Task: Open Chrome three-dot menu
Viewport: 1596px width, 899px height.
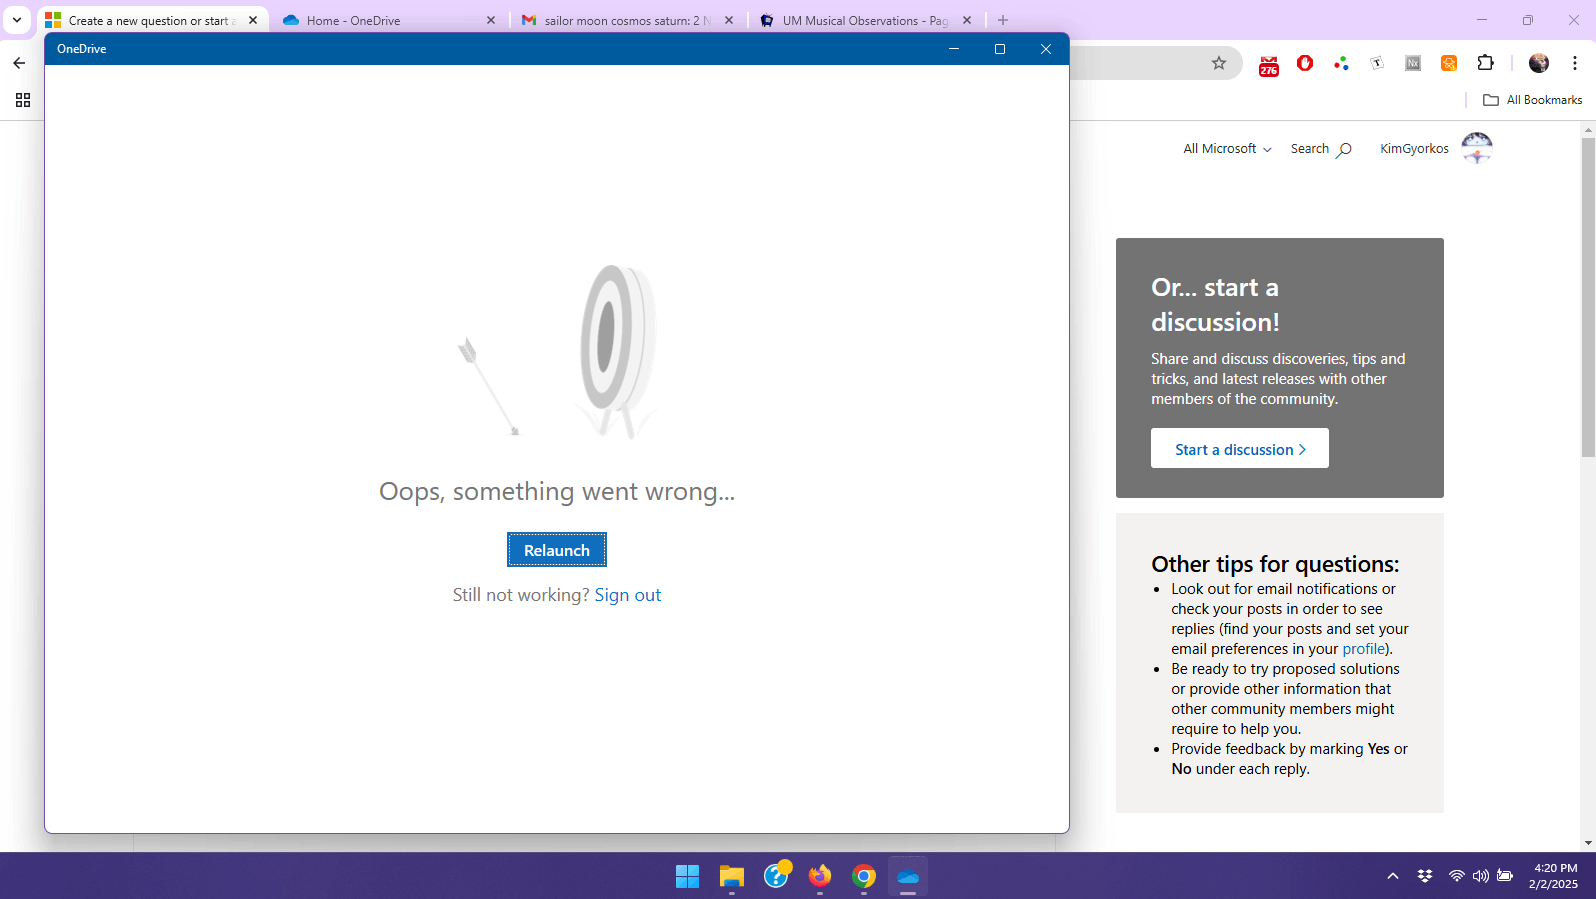Action: coord(1575,63)
